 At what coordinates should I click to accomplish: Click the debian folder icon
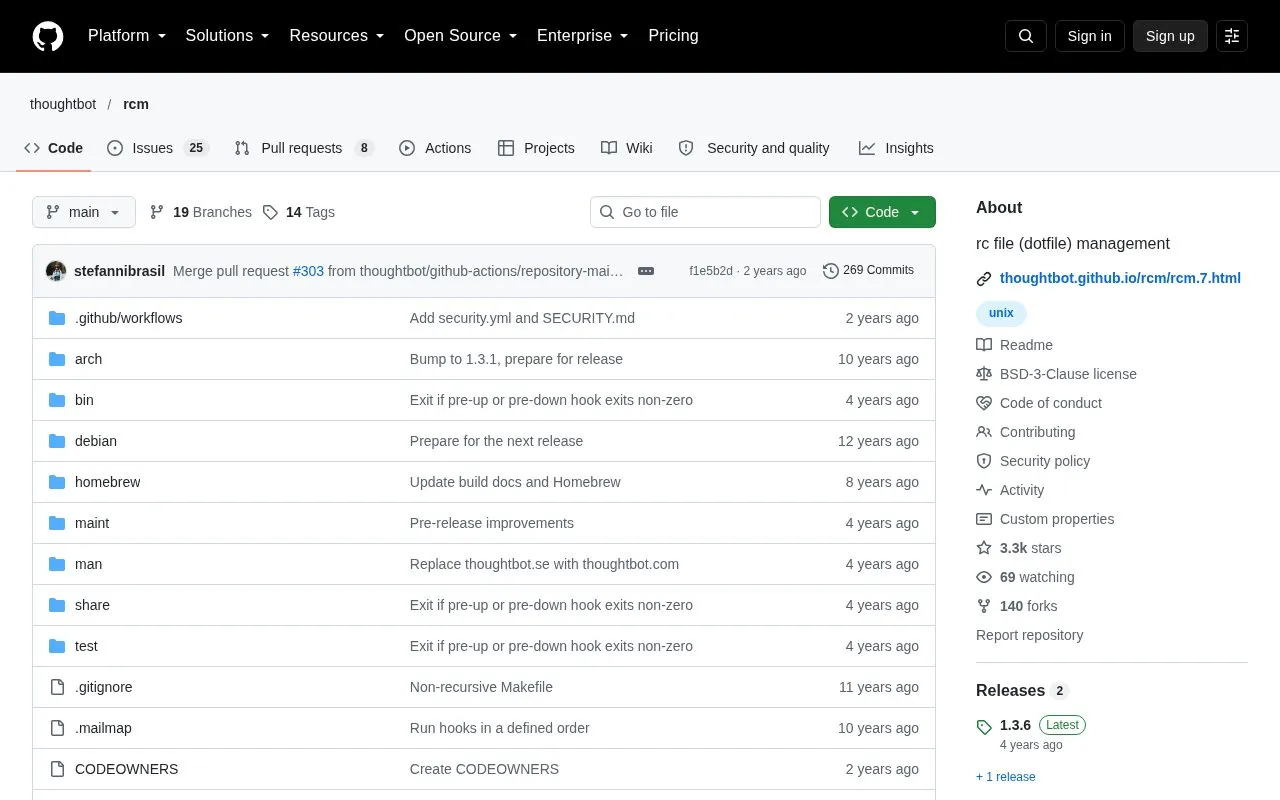(x=57, y=441)
